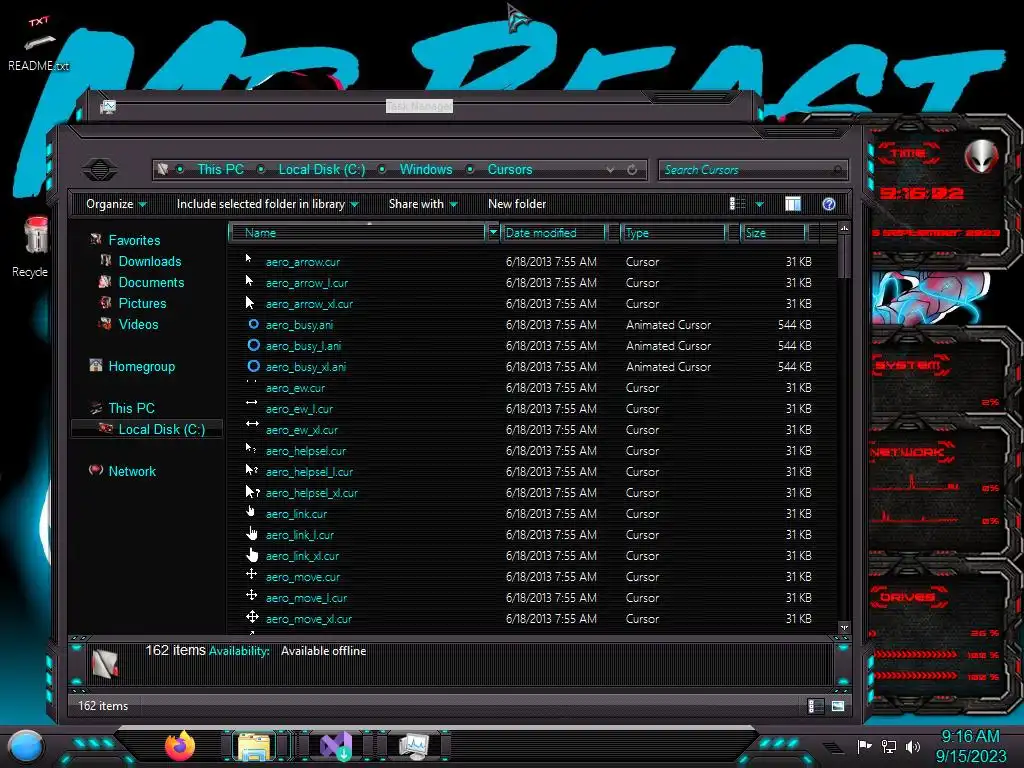Select the aero_move_l.cur file
This screenshot has height=768, width=1024.
click(306, 598)
